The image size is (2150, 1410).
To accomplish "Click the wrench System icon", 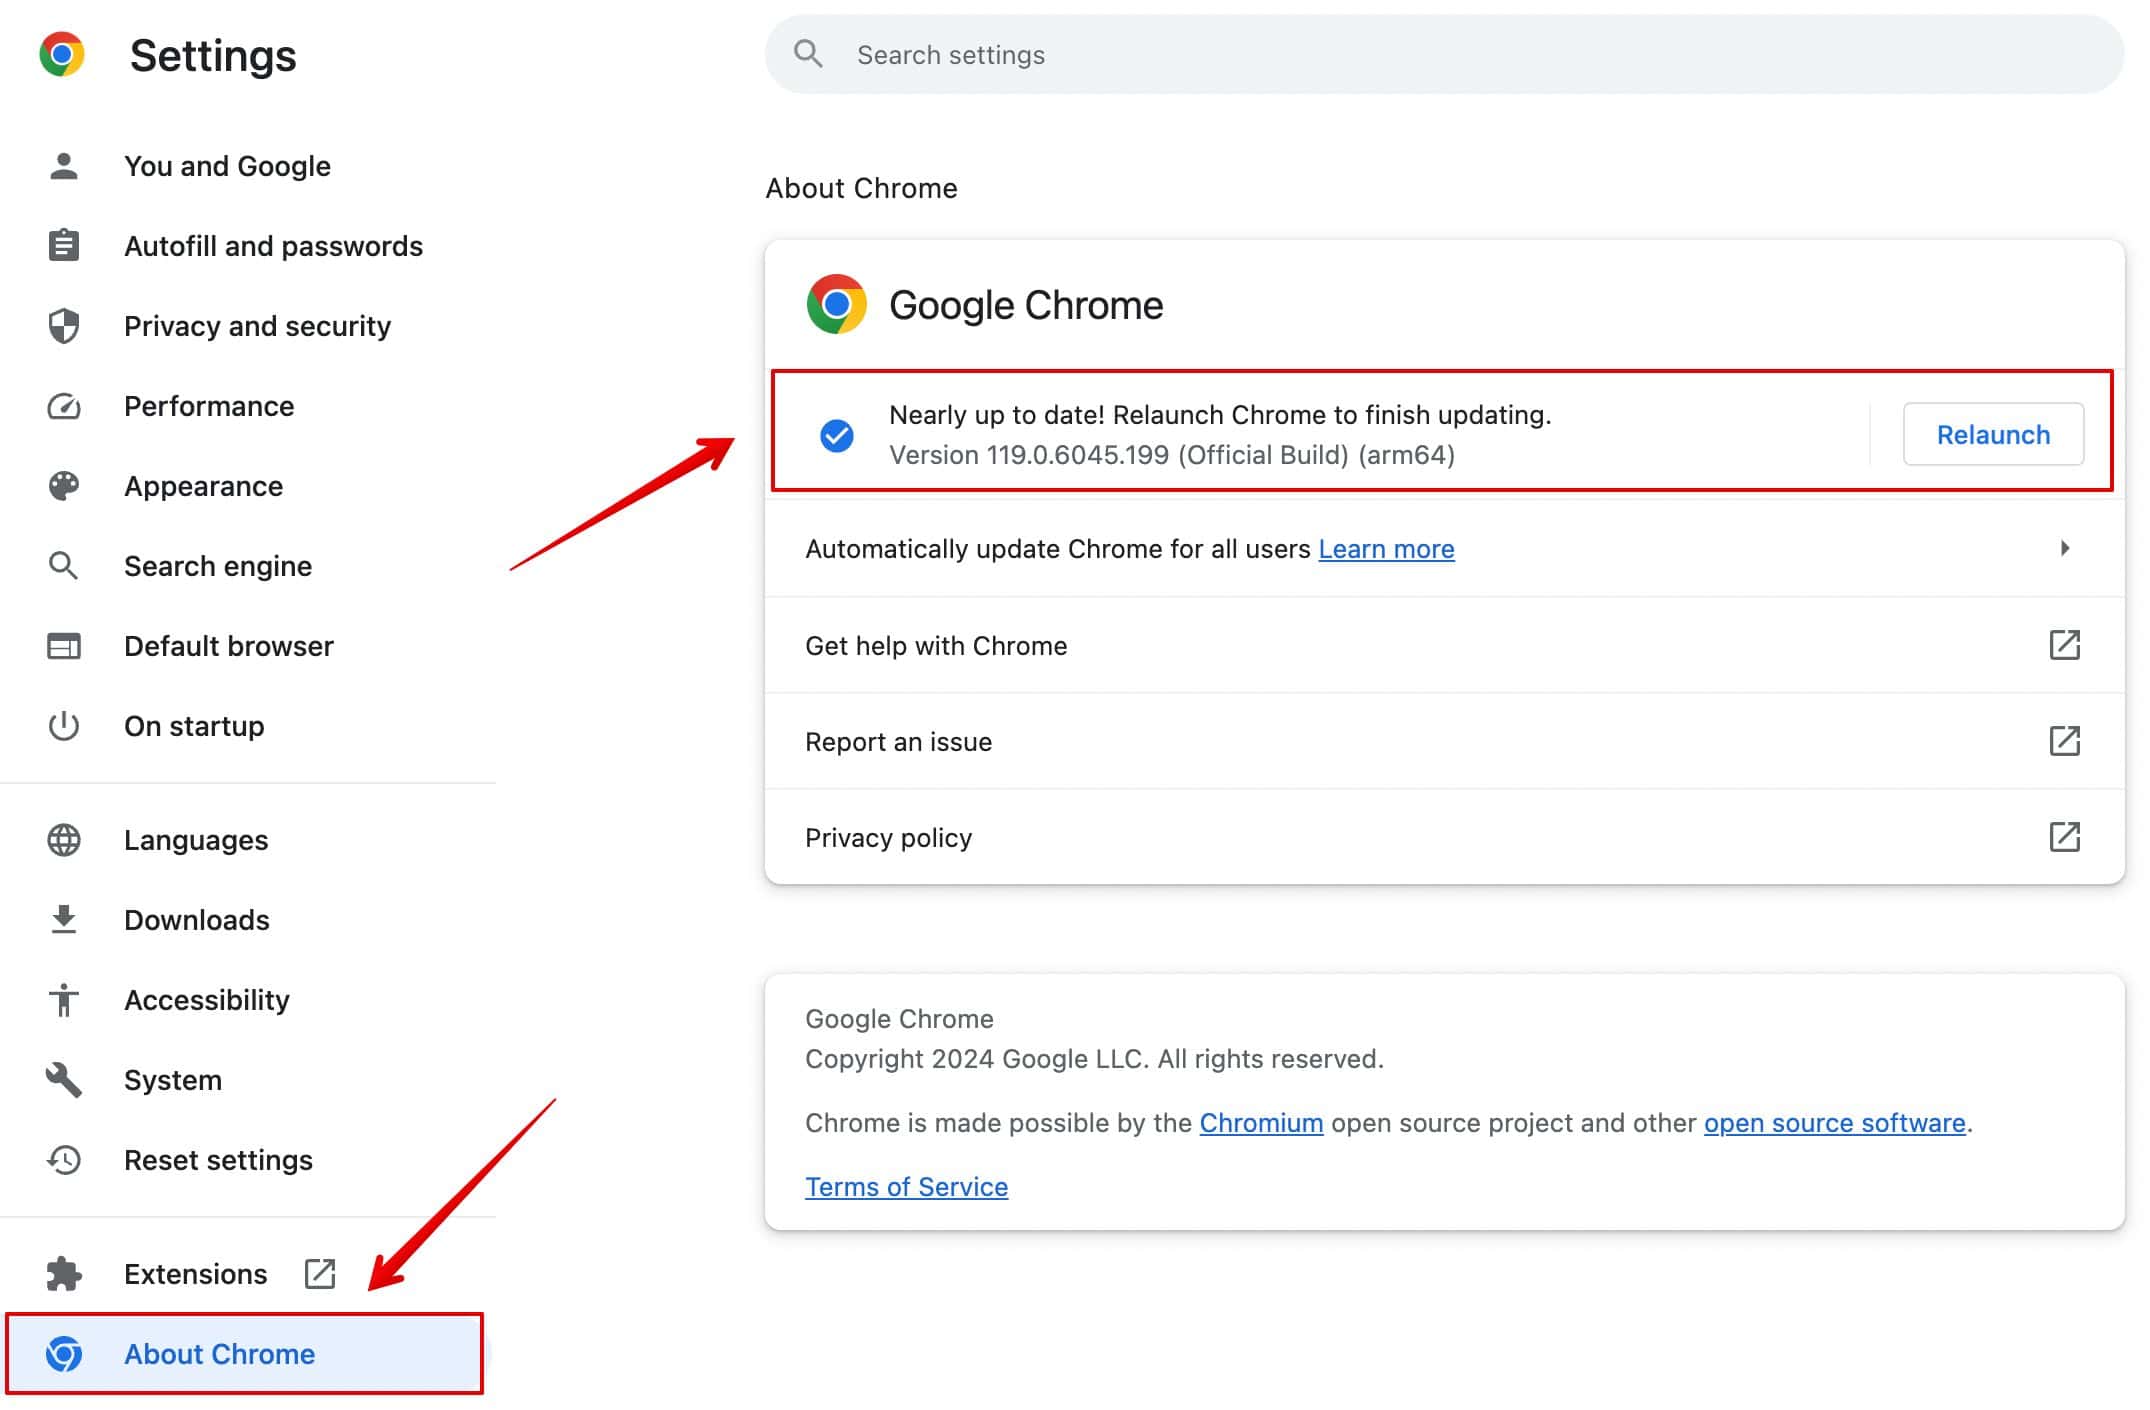I will 64,1080.
